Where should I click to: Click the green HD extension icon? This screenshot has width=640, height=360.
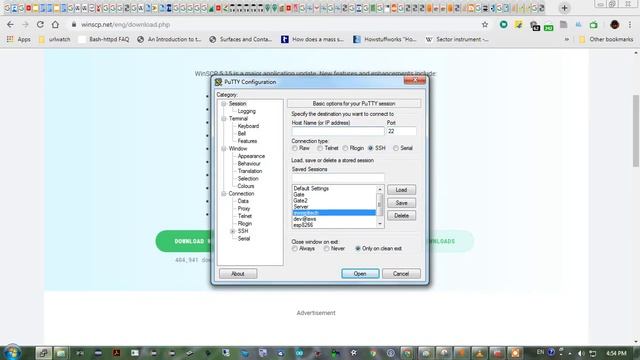[x=549, y=27]
